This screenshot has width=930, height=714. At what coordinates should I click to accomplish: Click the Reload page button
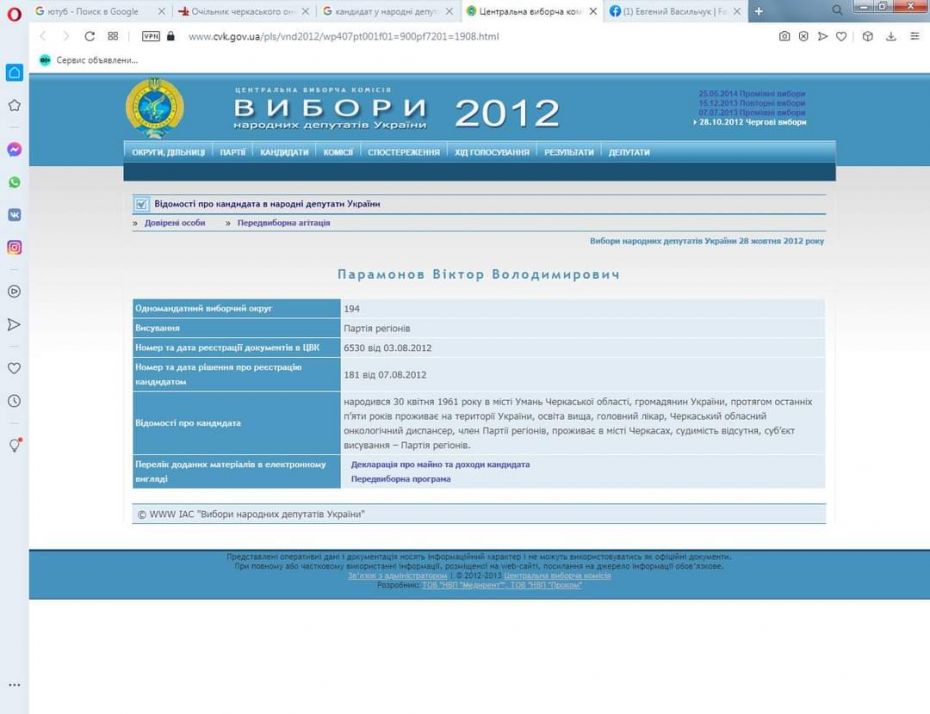[90, 36]
